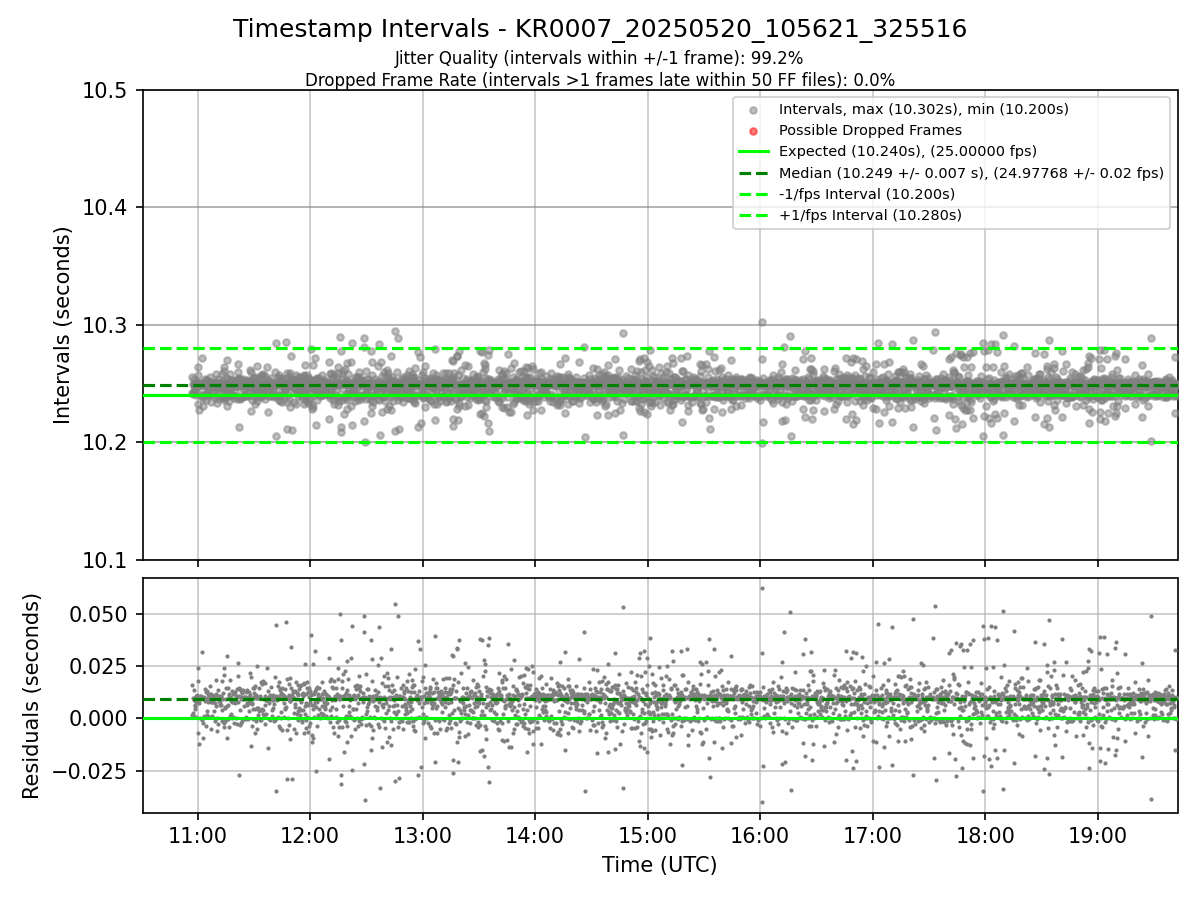Click the dark green dashed Median line sample in legend
1200x900 pixels.
click(754, 173)
